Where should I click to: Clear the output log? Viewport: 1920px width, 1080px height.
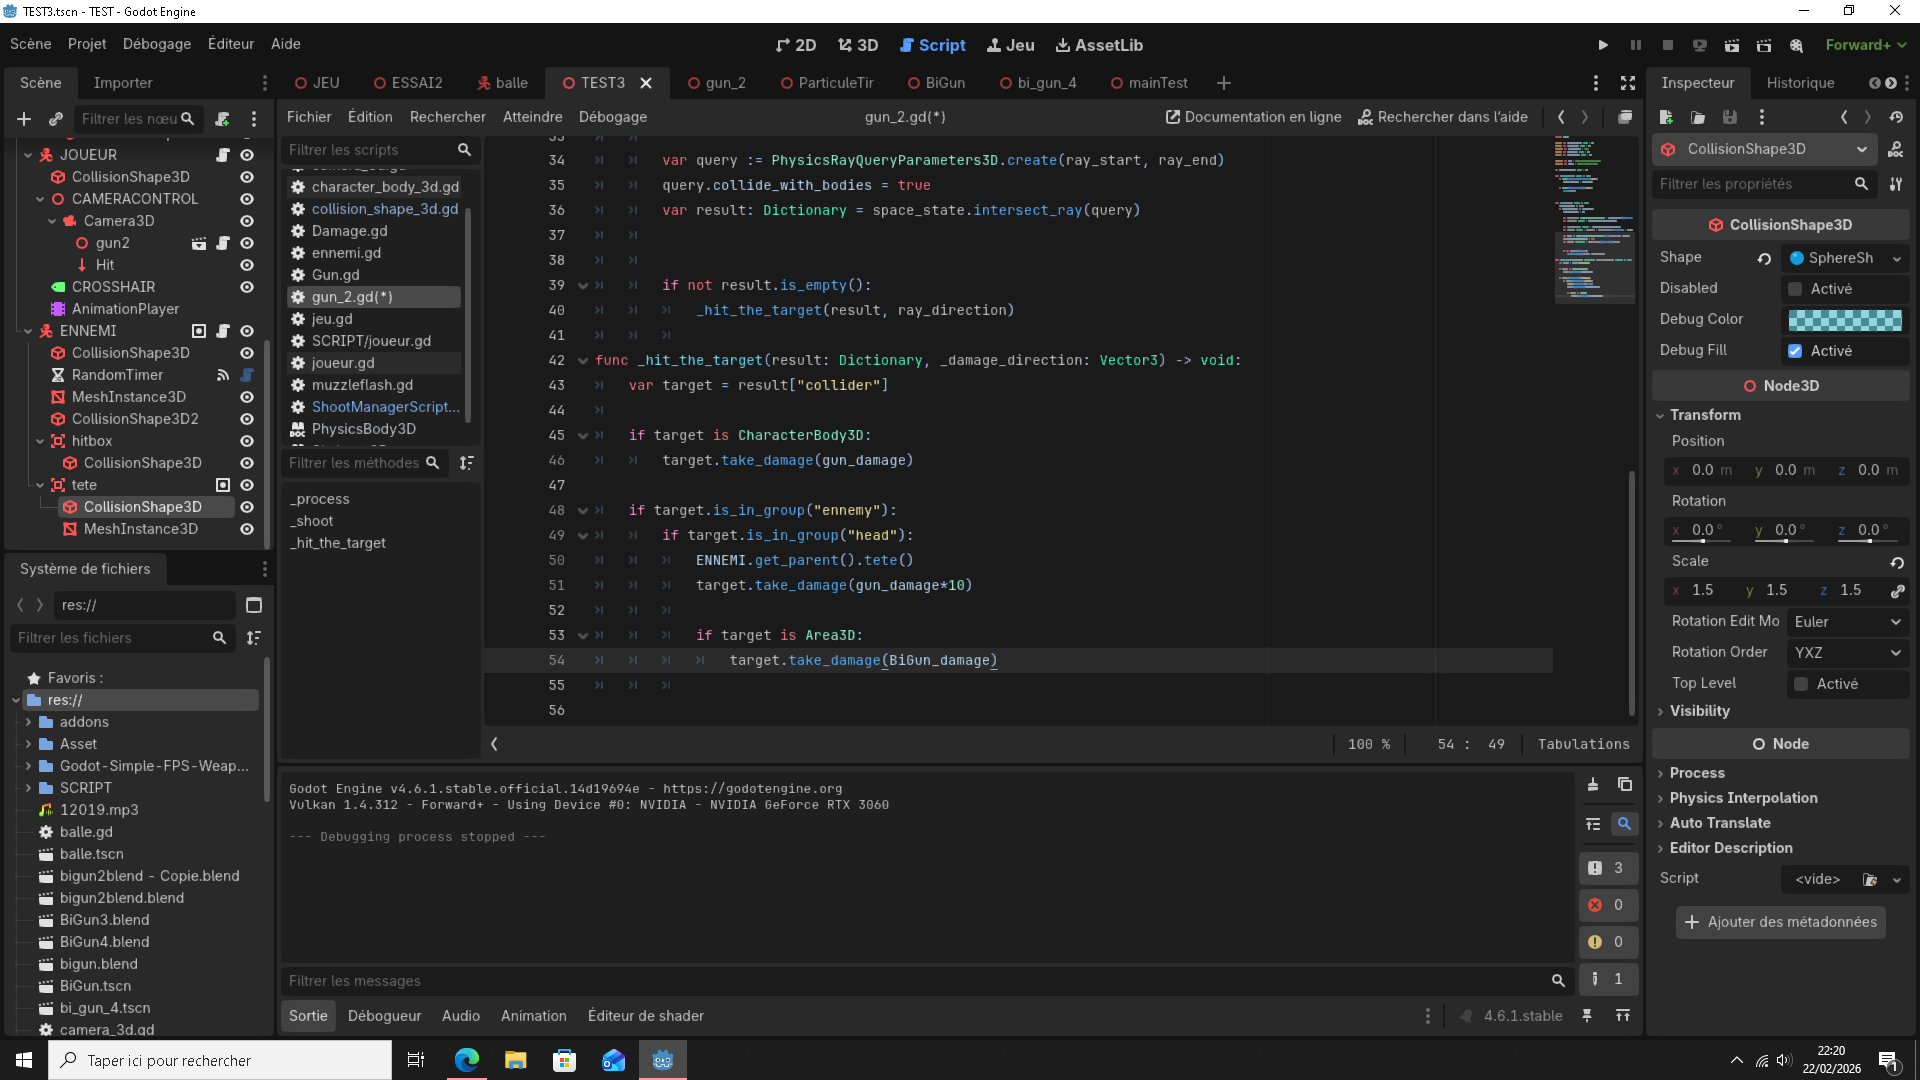pos(1593,785)
